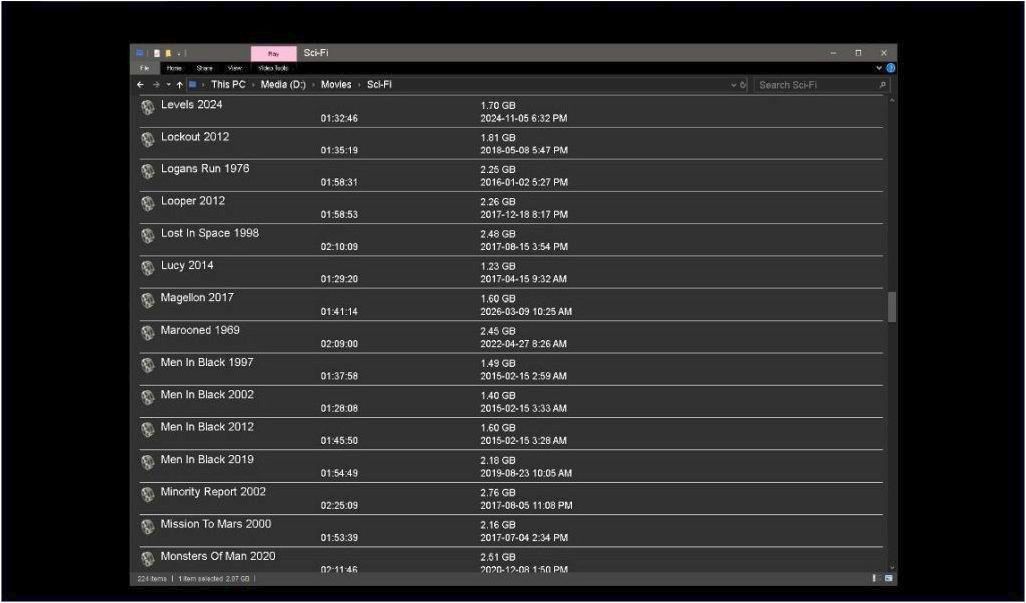Expand the ribbon with the chevron
This screenshot has height=603, width=1026.
coord(879,68)
